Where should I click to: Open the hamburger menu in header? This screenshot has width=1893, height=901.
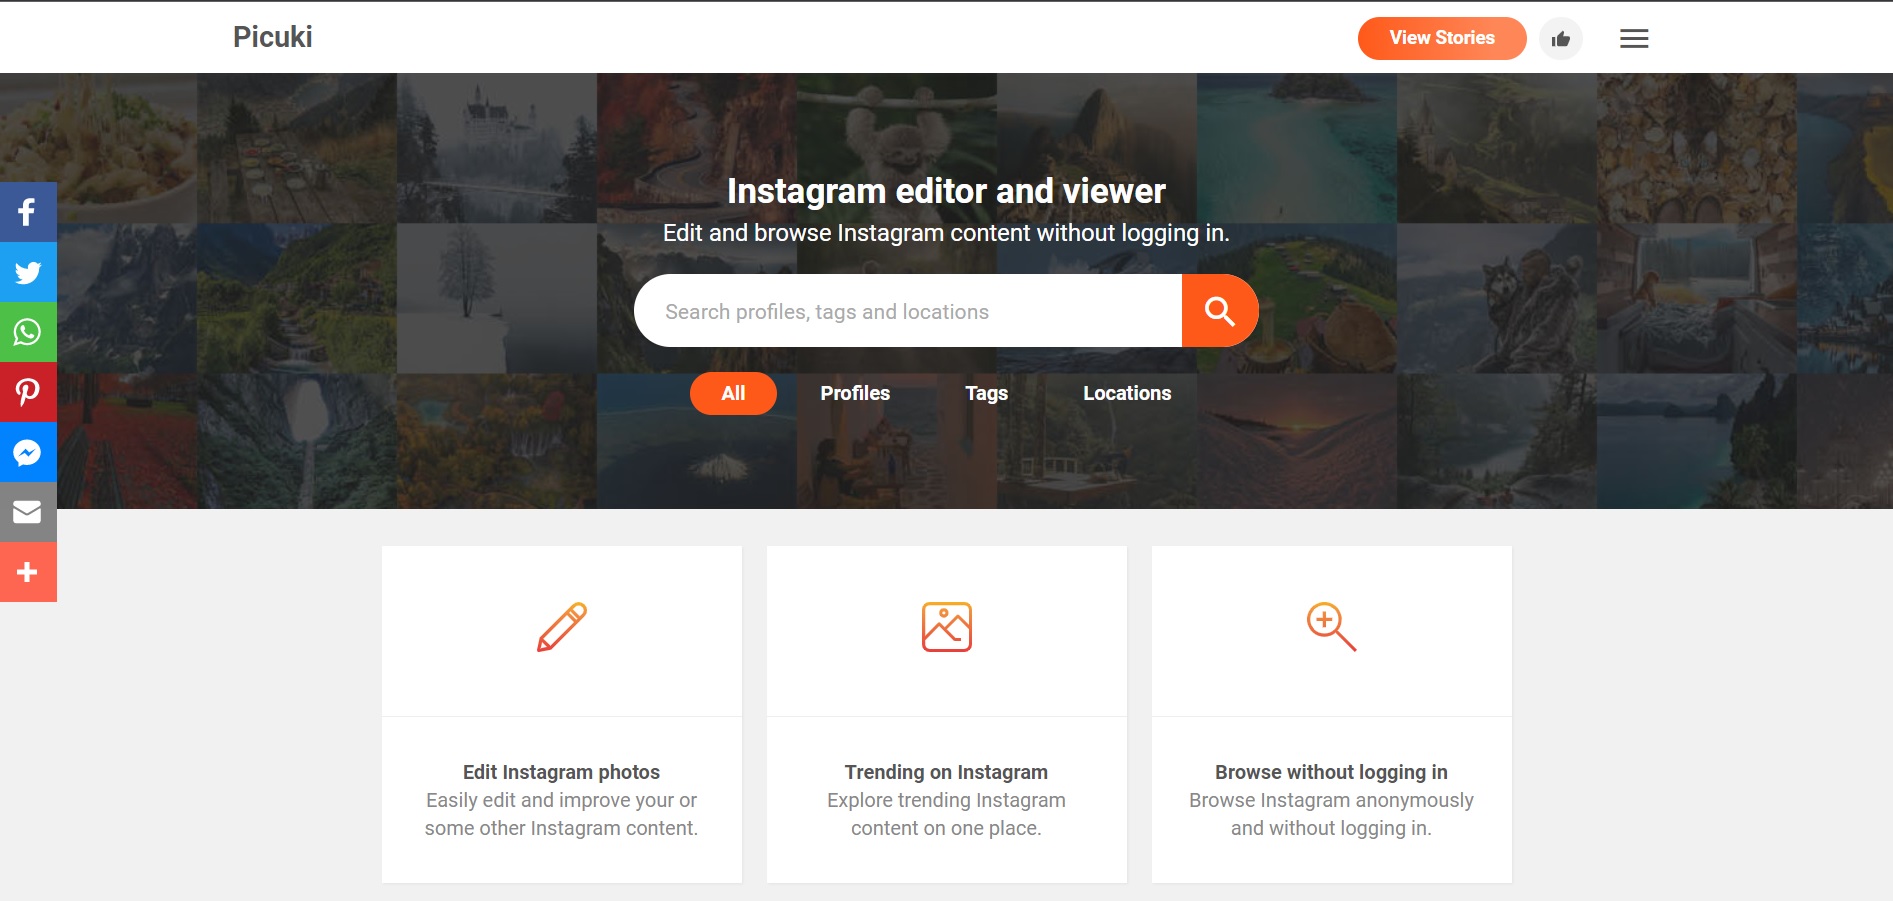tap(1634, 39)
